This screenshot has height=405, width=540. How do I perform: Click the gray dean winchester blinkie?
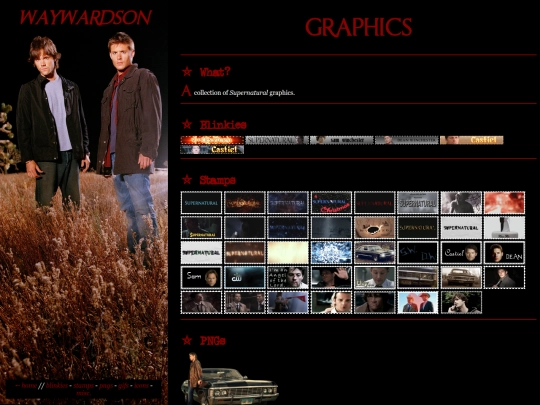coord(406,140)
